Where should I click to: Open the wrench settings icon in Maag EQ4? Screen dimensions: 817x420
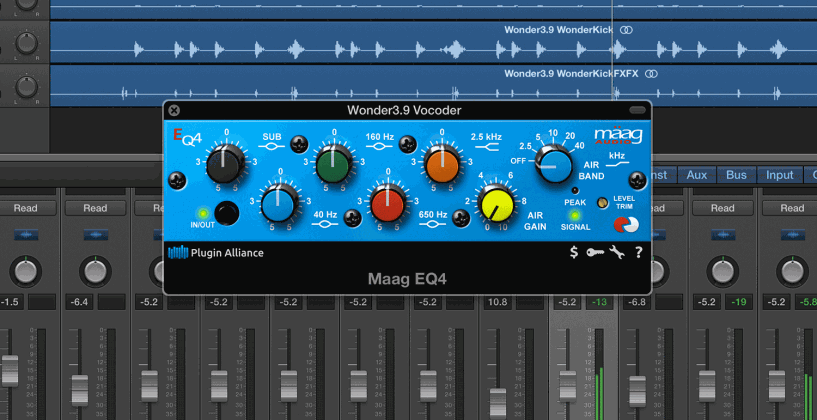click(x=616, y=253)
